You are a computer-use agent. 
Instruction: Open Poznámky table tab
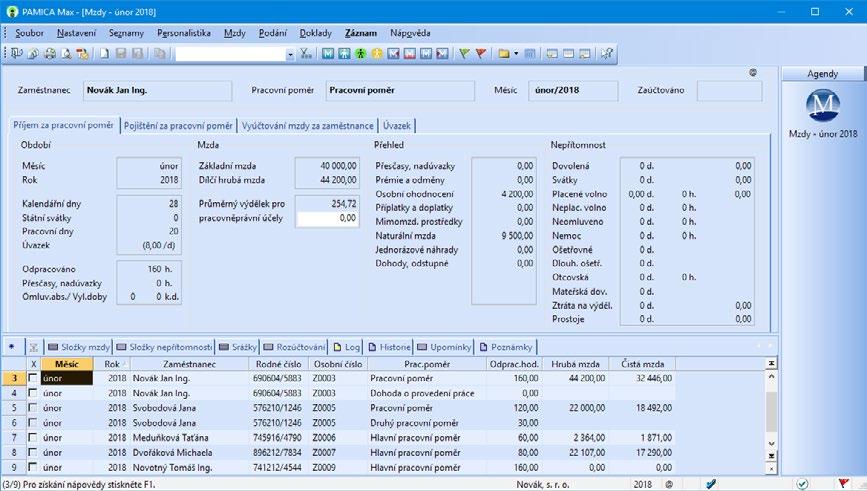[506, 347]
